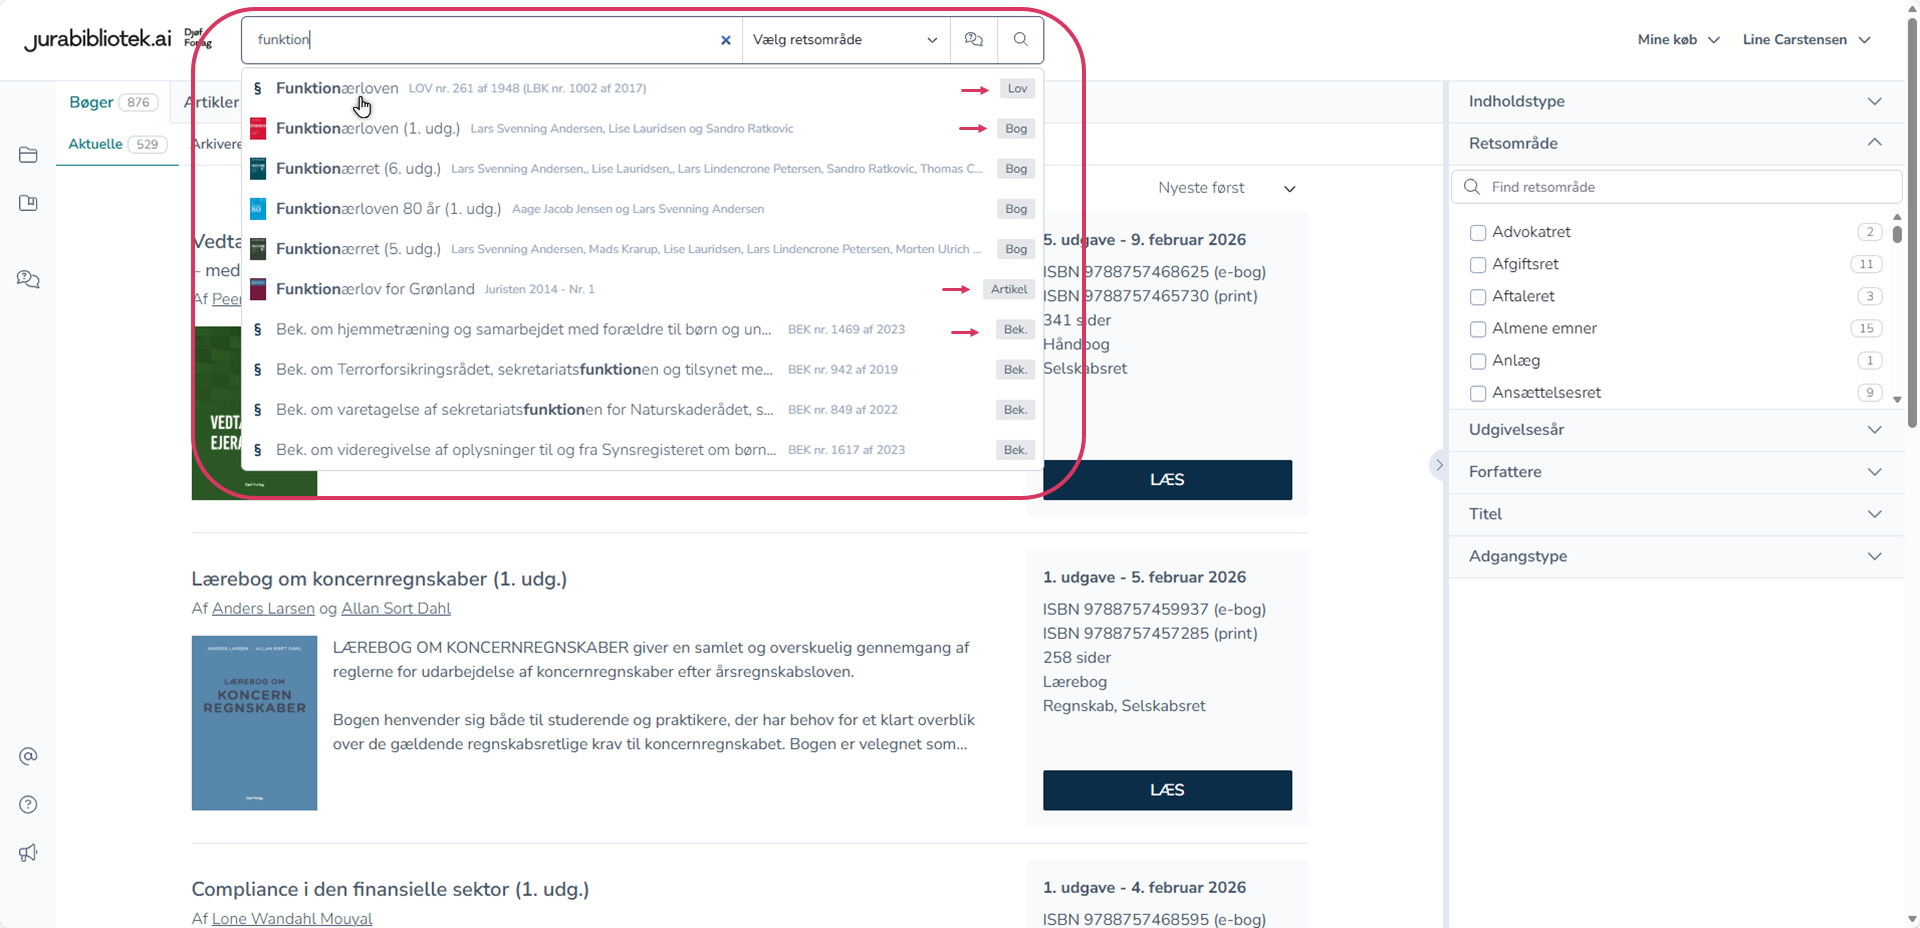Viewport: 1920px width, 928px height.
Task: Open author link Anders Larsen
Action: [263, 609]
